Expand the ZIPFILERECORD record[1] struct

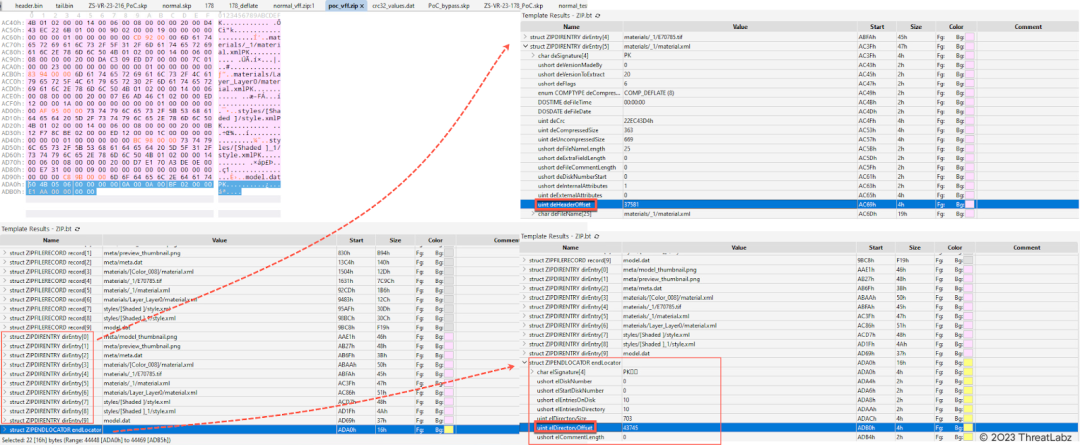[x=4, y=254]
